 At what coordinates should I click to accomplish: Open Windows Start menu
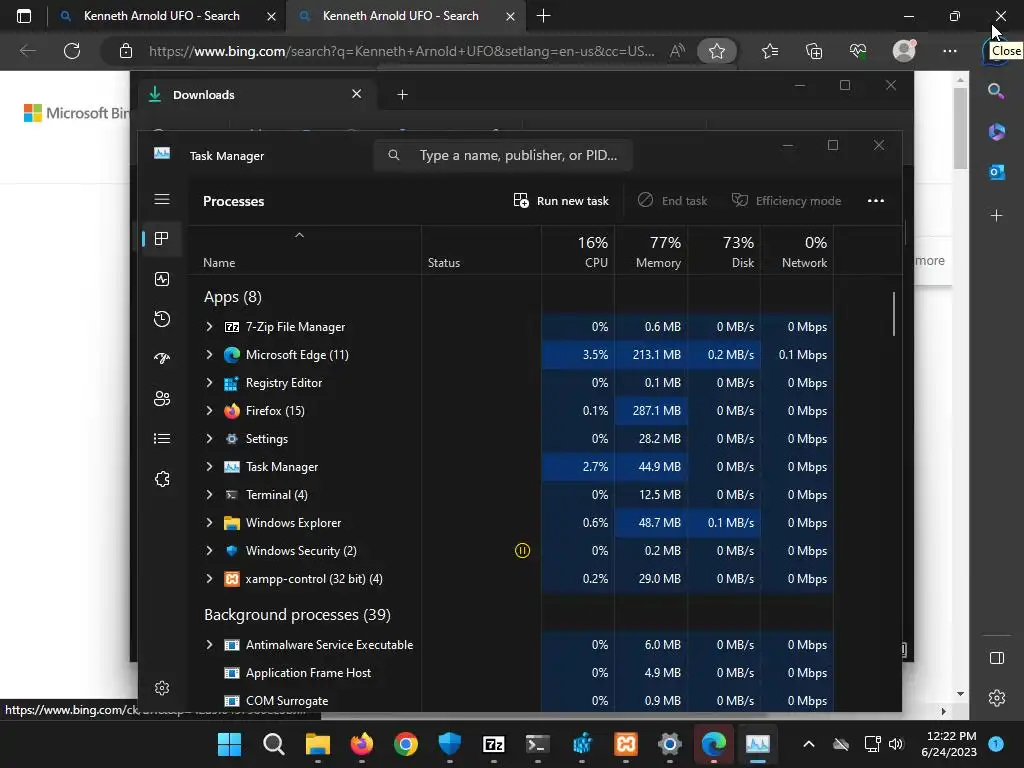[229, 744]
